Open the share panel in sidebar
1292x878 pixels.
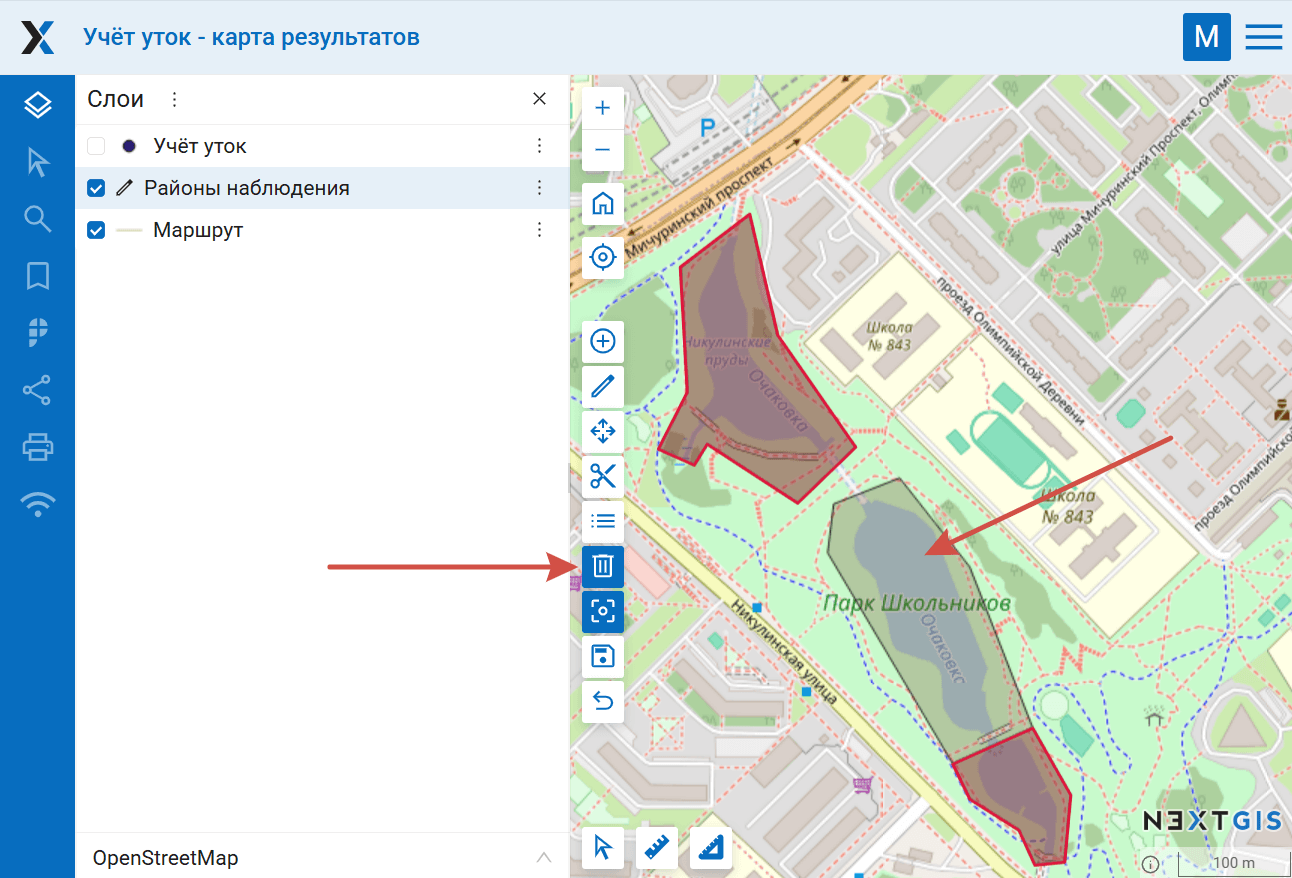click(x=38, y=390)
